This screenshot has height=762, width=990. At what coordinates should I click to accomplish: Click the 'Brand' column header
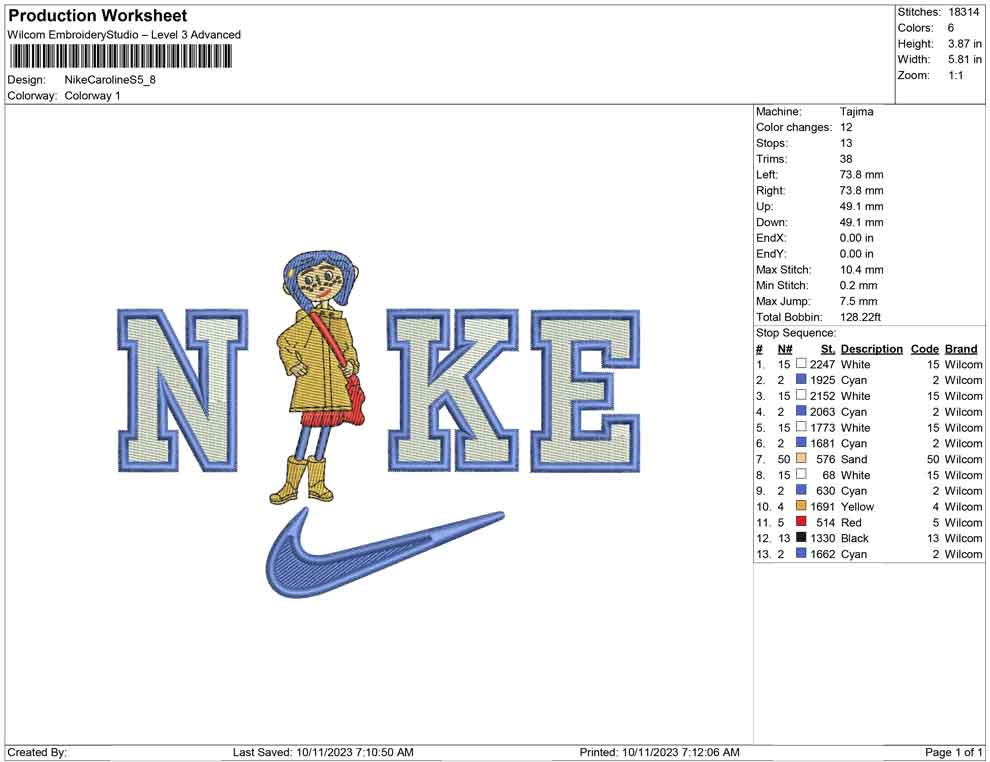click(961, 348)
